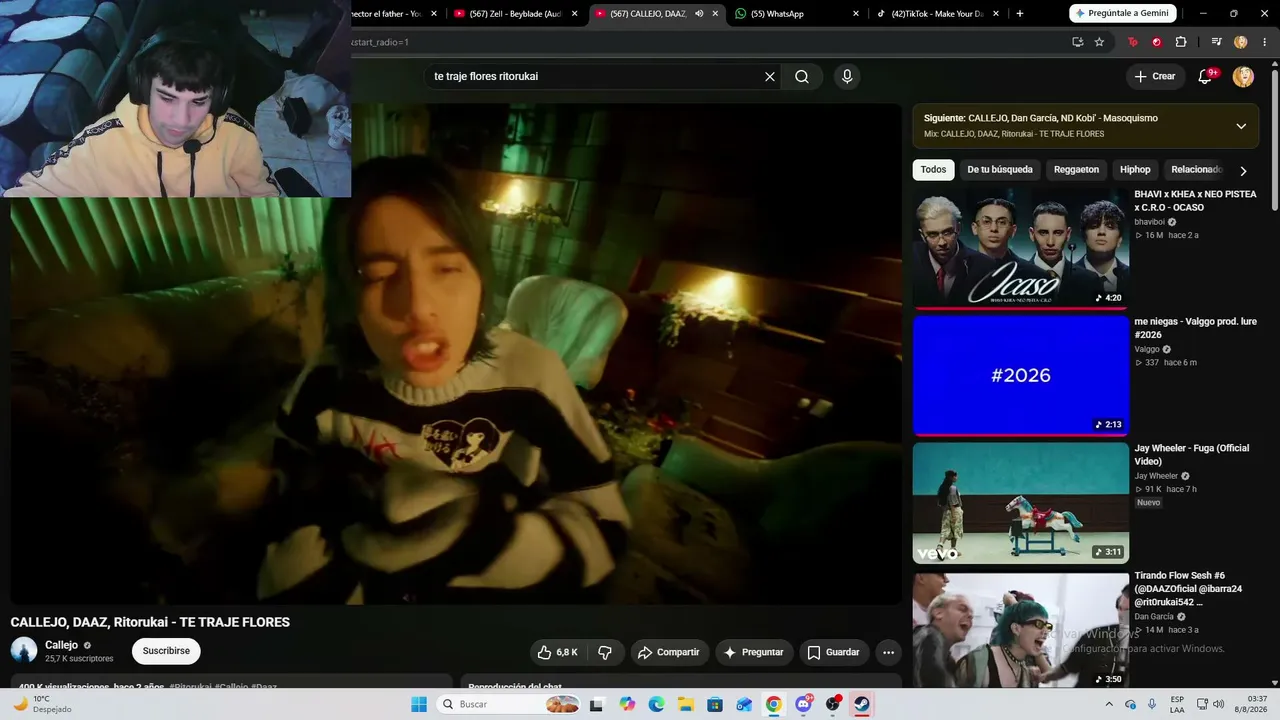Open the YouTube account avatar menu
Image resolution: width=1280 pixels, height=720 pixels.
click(1243, 77)
